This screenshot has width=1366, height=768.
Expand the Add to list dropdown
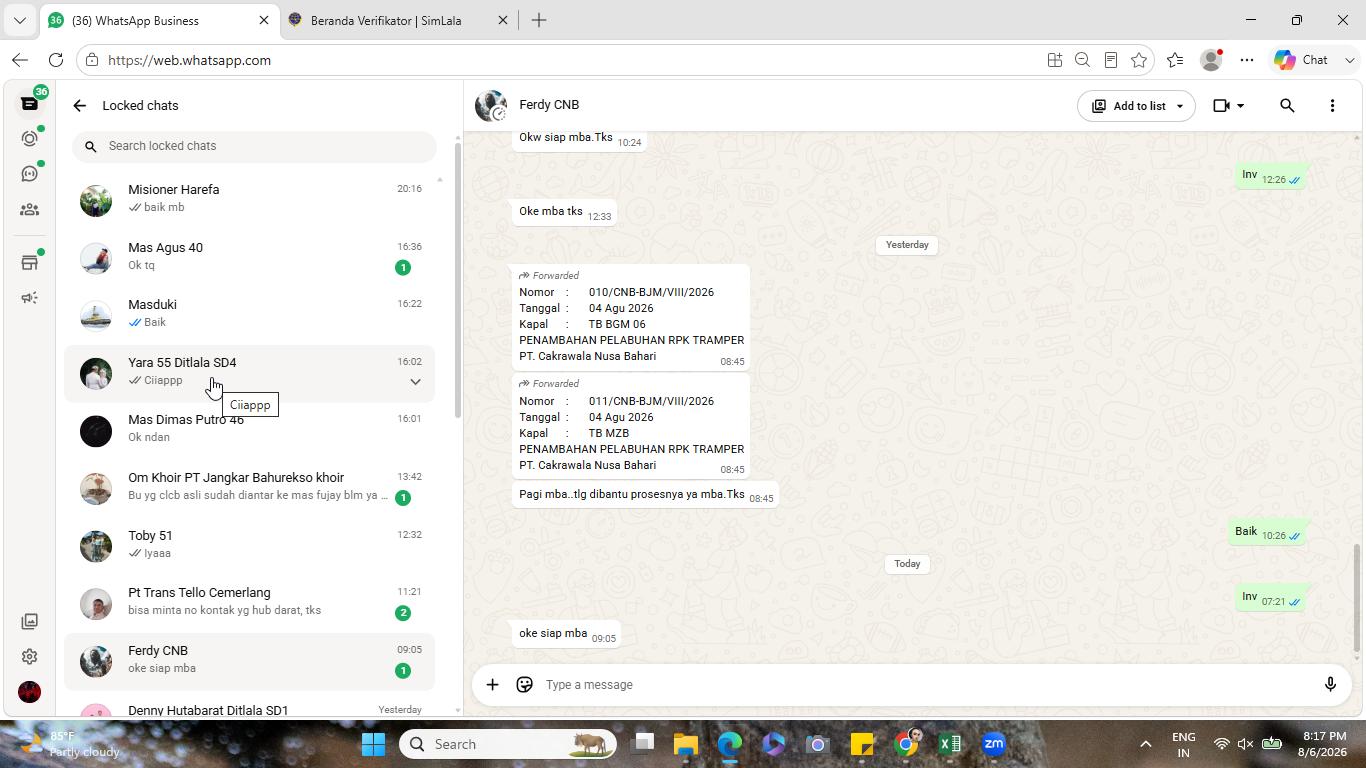click(1179, 106)
